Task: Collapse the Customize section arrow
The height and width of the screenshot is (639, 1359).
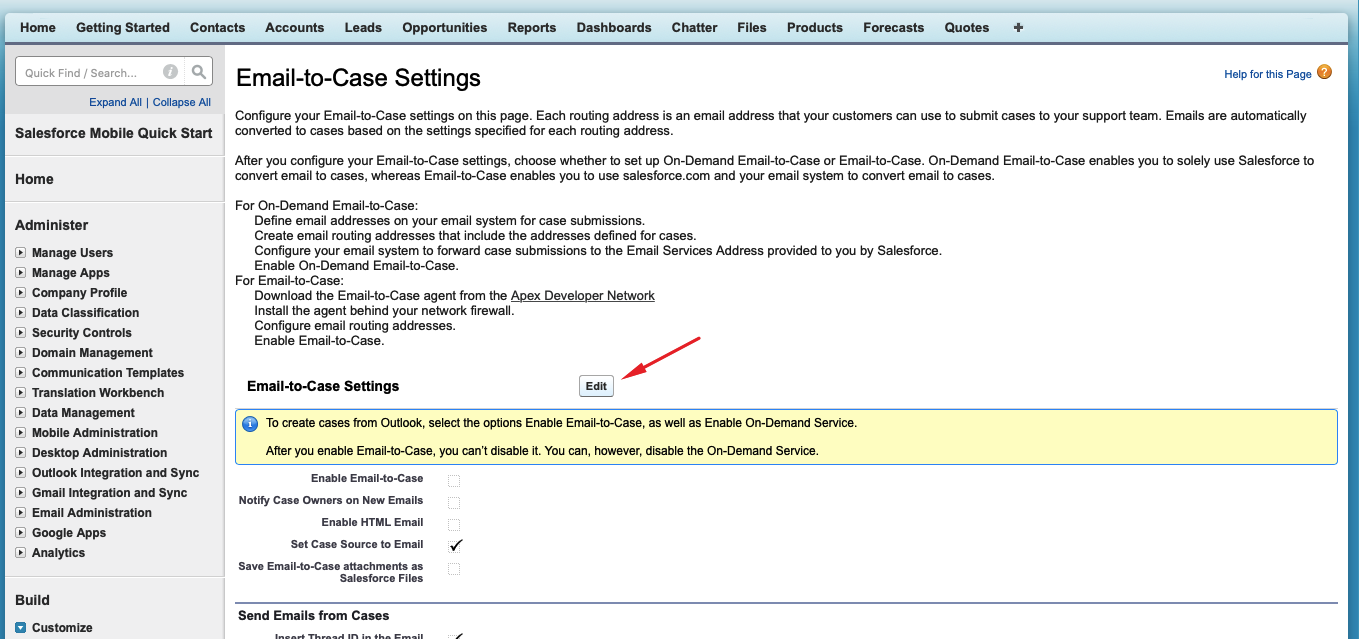Action: [x=21, y=628]
